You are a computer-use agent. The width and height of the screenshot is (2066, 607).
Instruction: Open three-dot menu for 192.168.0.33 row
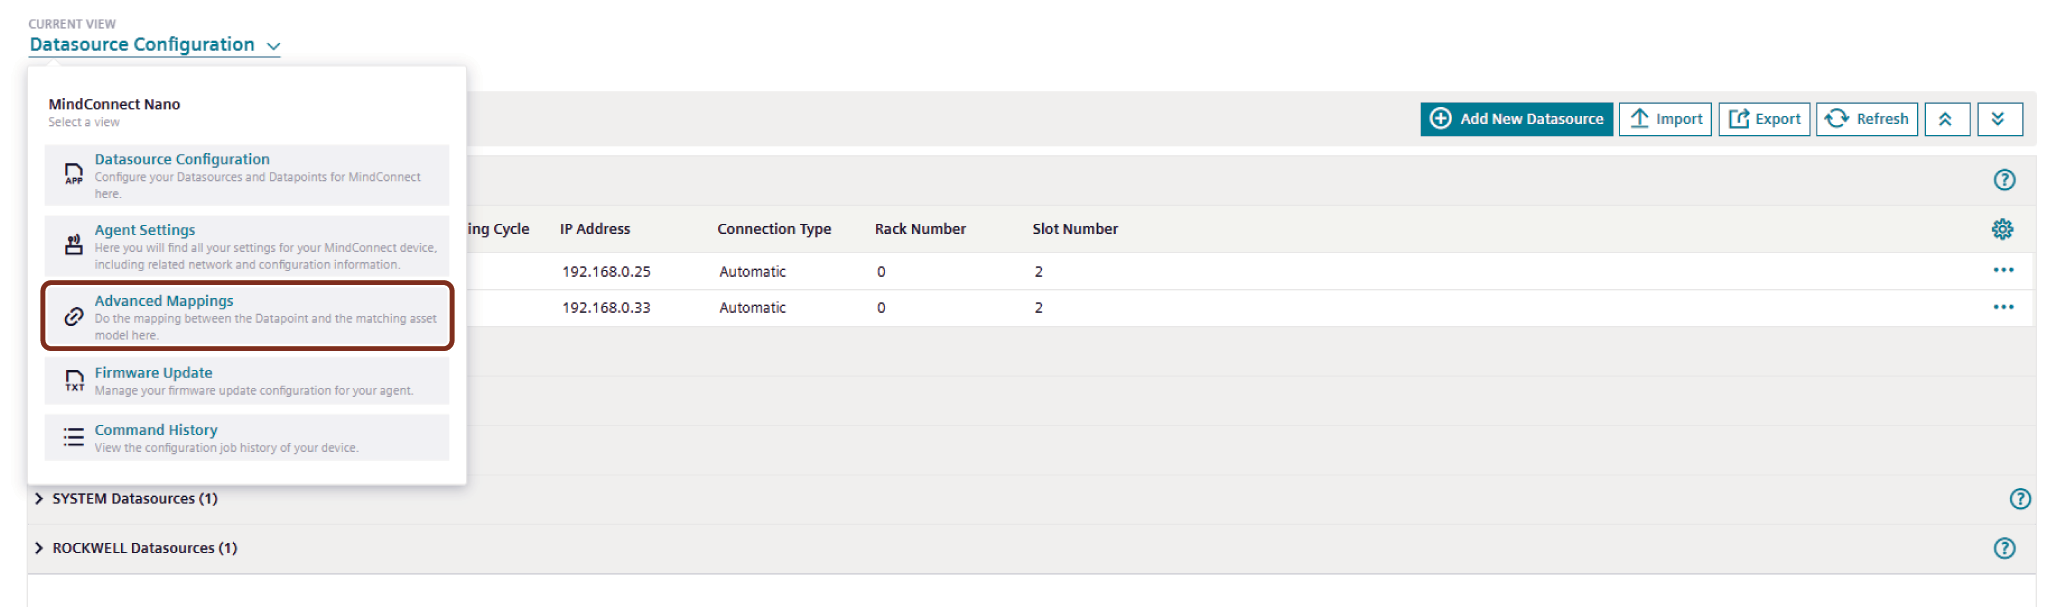point(2003,307)
